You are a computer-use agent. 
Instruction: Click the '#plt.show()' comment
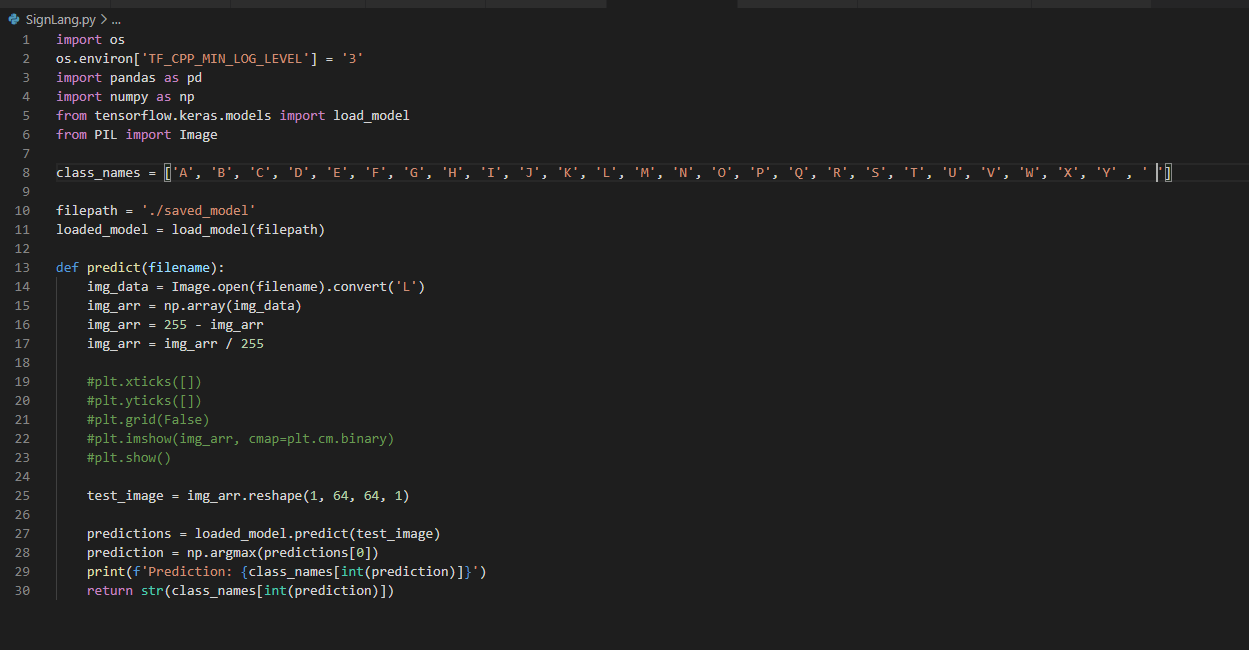point(129,458)
